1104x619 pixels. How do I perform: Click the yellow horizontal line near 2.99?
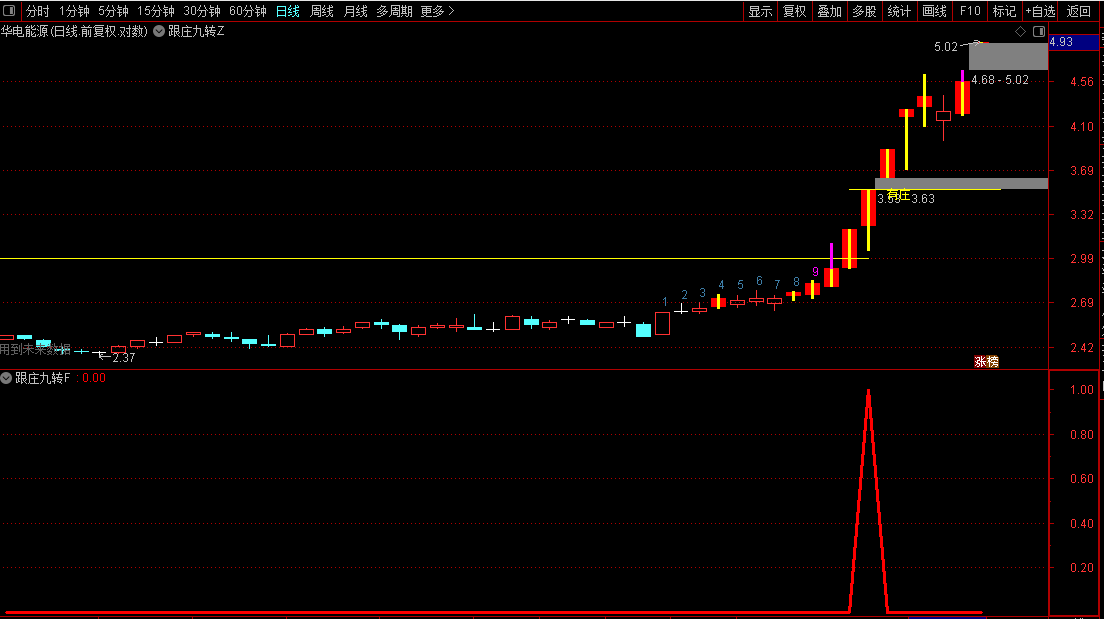click(x=434, y=258)
